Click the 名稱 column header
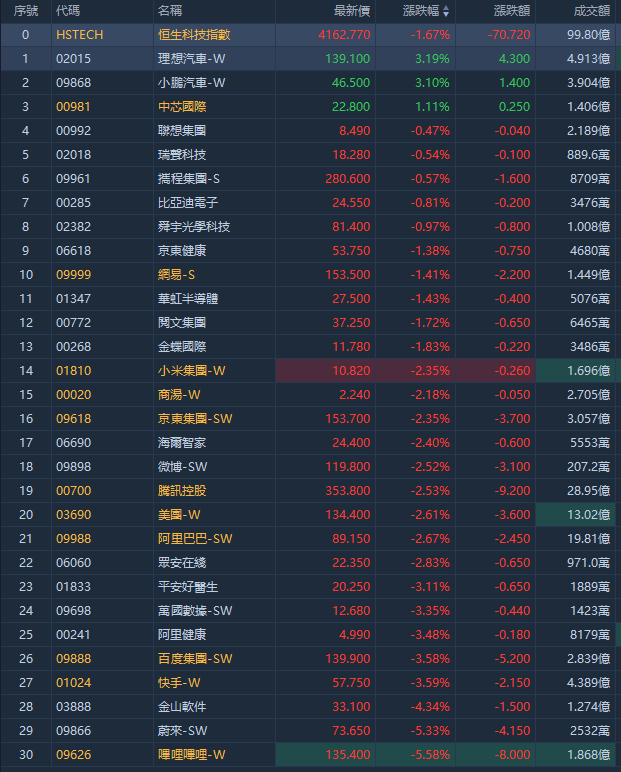The height and width of the screenshot is (772, 621). (170, 11)
